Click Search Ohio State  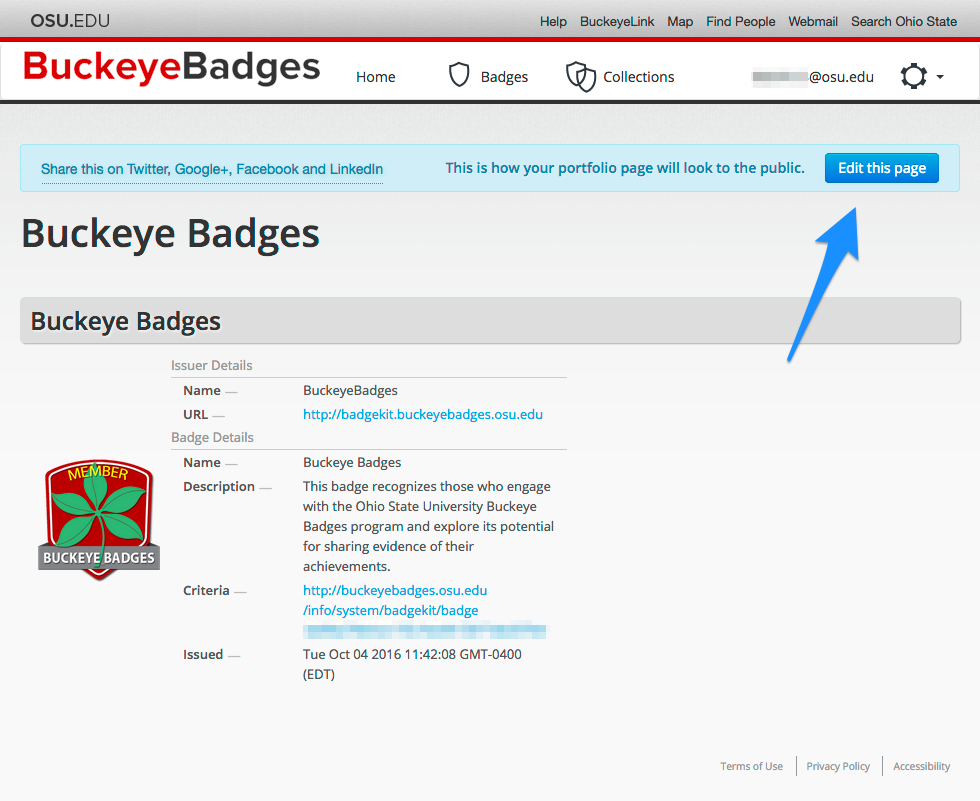(904, 21)
